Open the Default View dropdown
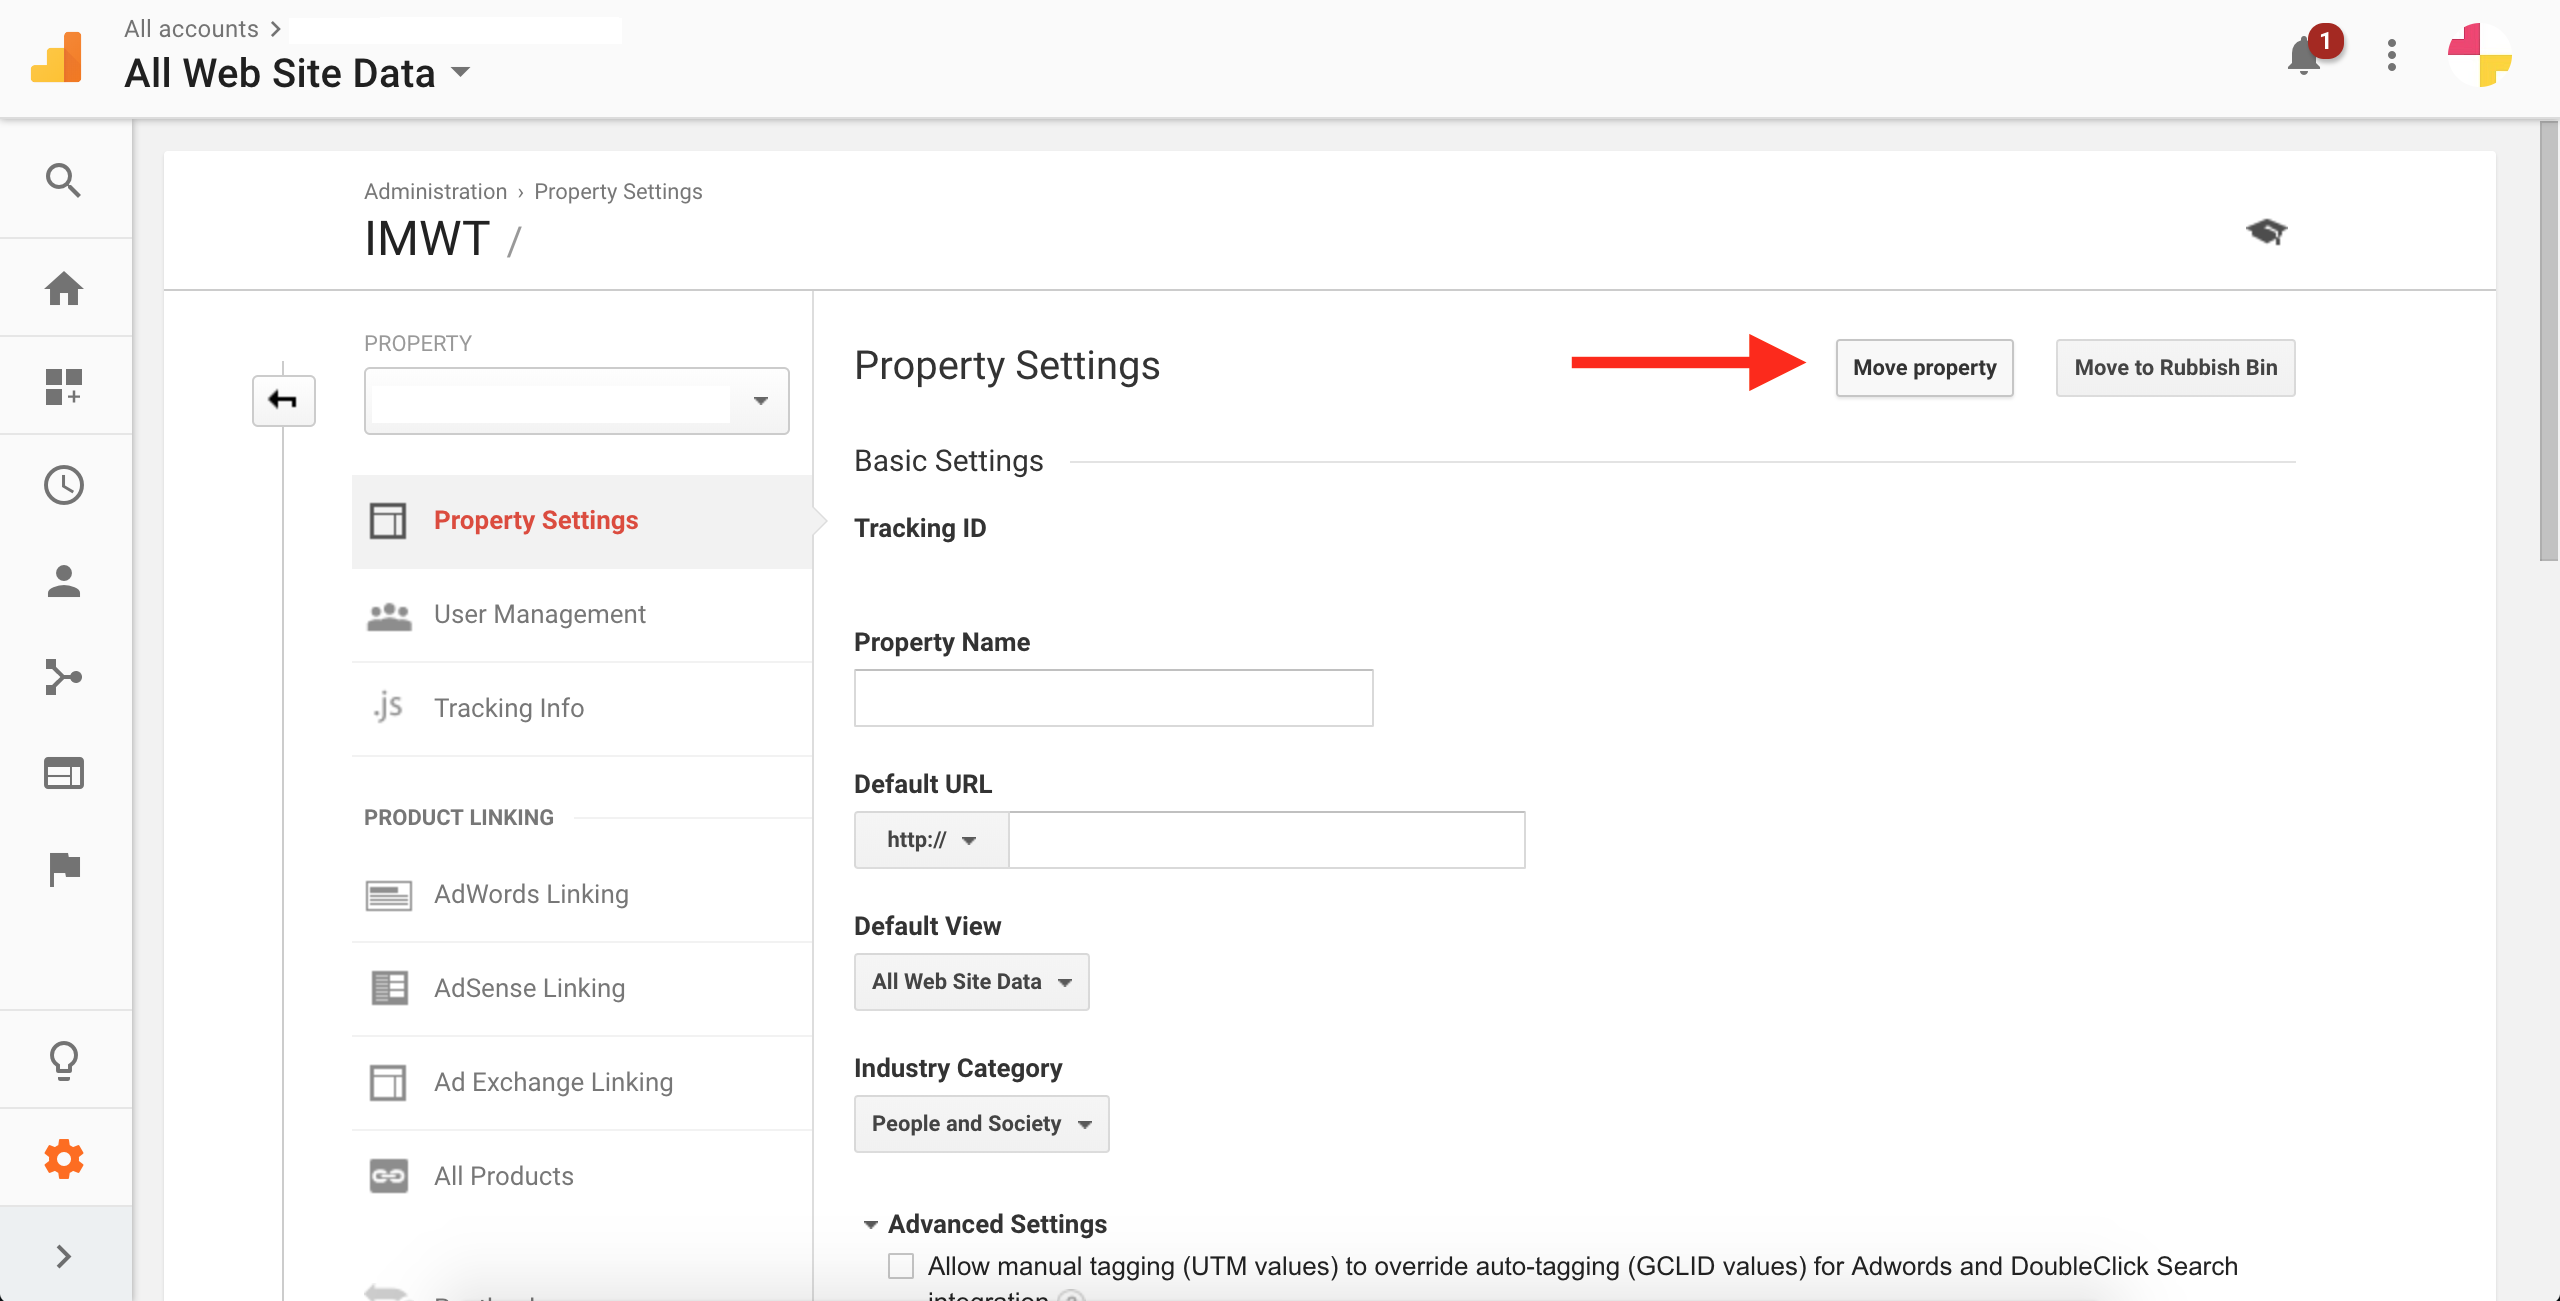Screen dimensions: 2560x1301 coord(971,982)
